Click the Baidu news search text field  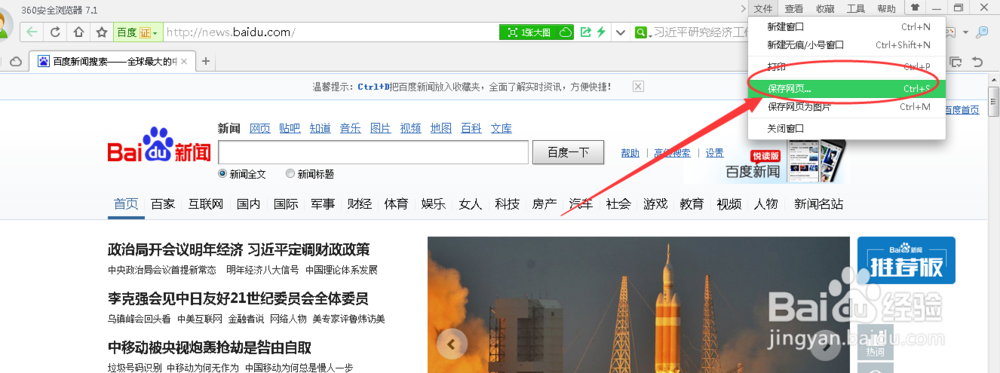pyautogui.click(x=373, y=152)
